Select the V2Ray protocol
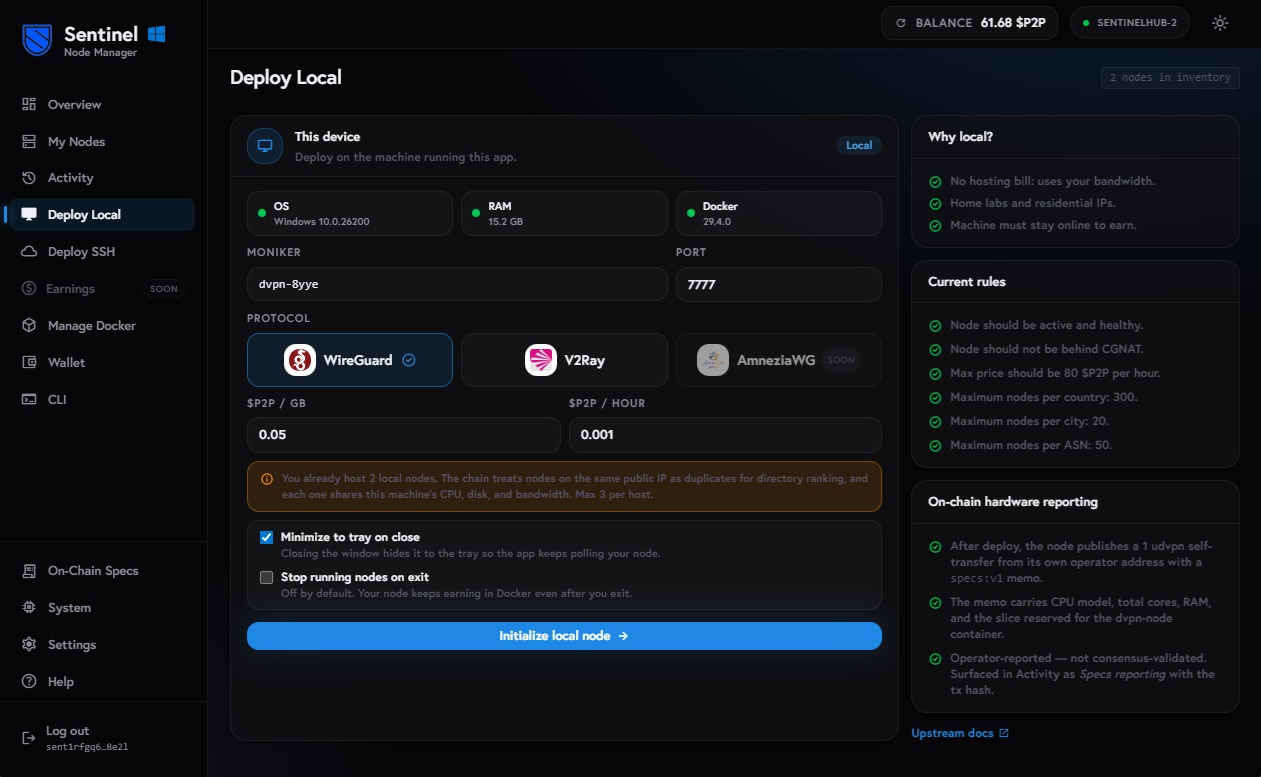 (x=564, y=360)
